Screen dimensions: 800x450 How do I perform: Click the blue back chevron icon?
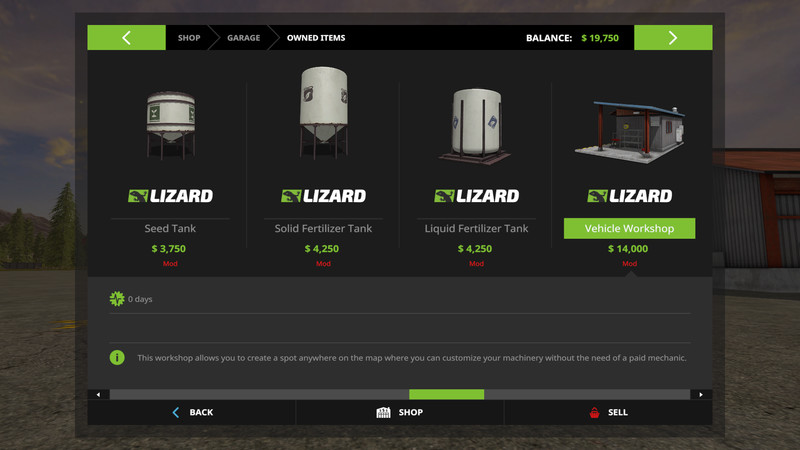(x=176, y=412)
